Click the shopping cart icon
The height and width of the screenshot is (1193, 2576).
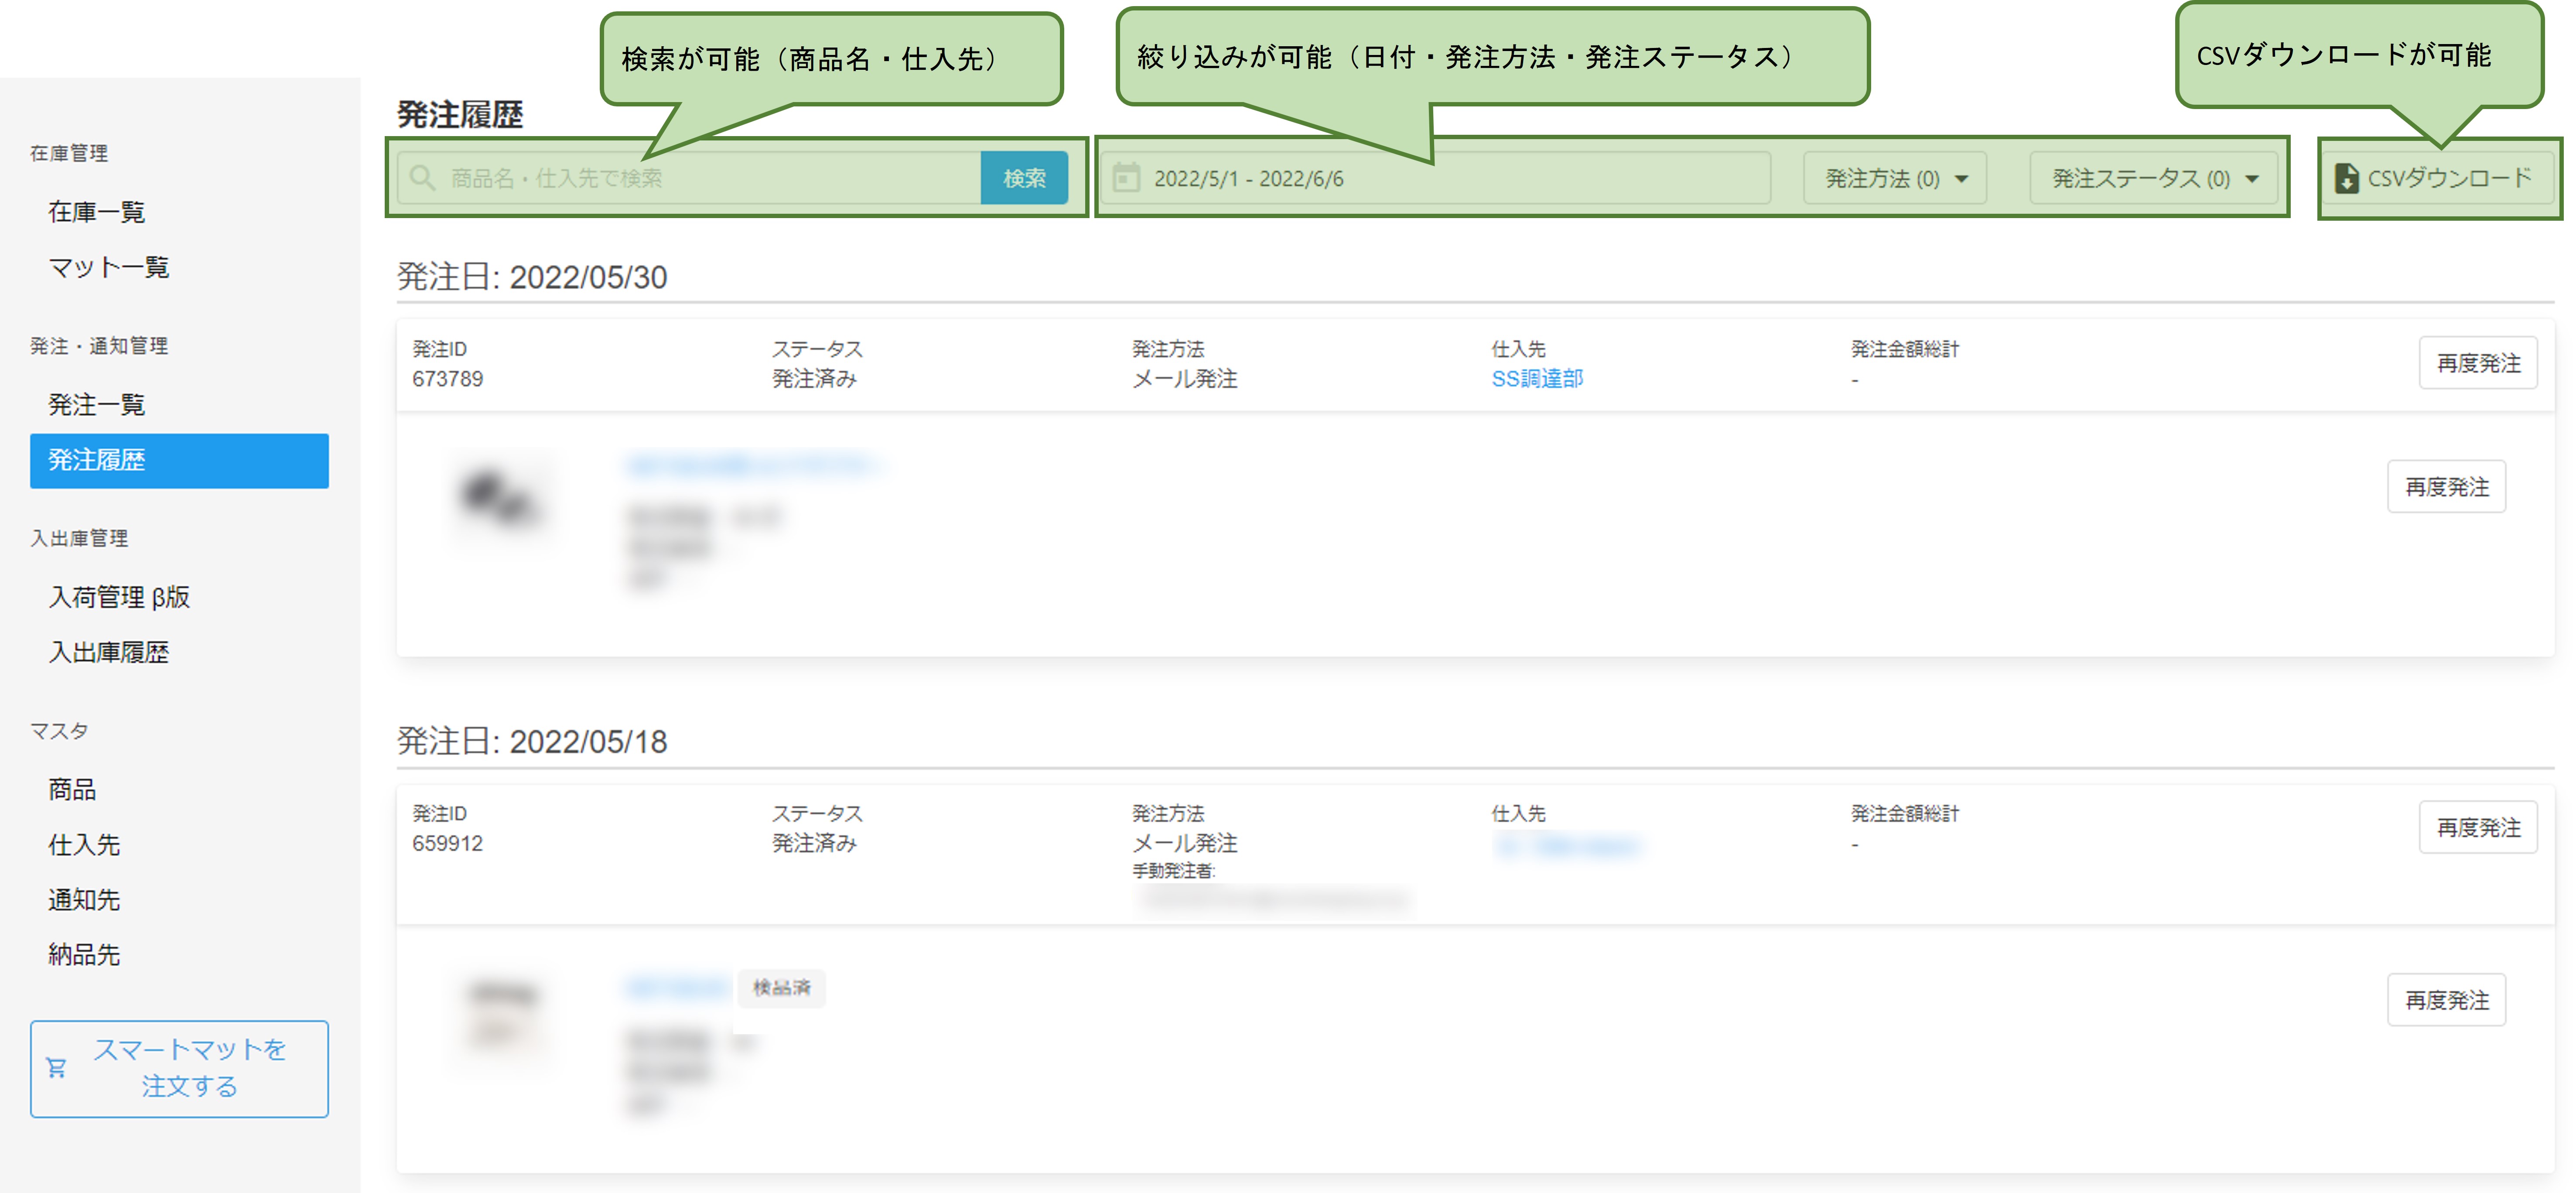click(57, 1068)
